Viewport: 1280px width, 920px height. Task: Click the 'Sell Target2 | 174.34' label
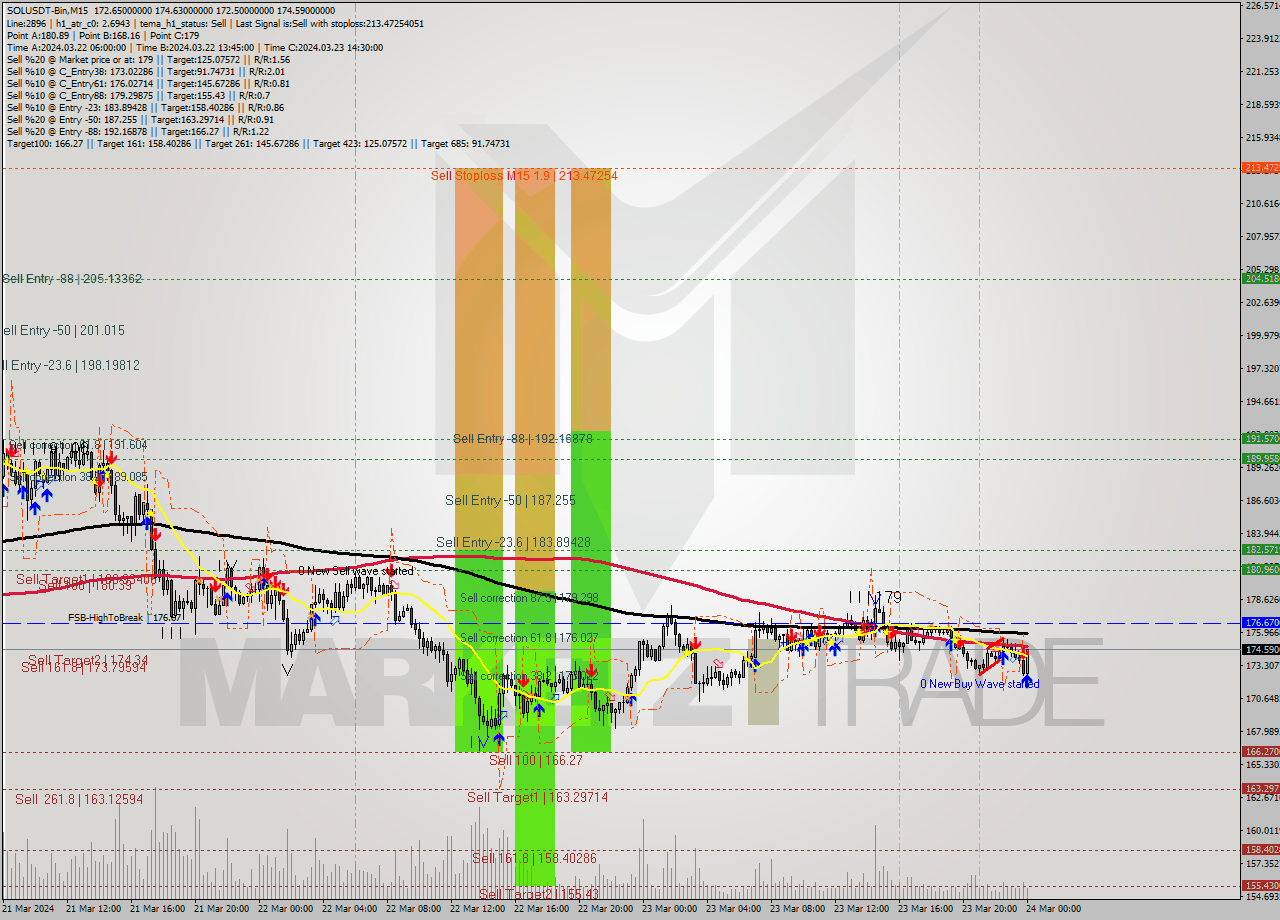pyautogui.click(x=88, y=661)
